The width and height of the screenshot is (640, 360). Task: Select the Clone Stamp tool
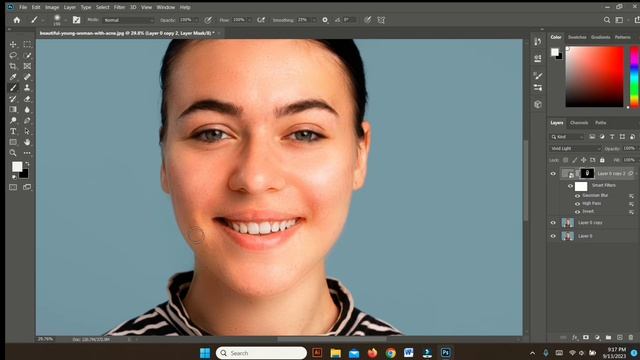[27, 88]
